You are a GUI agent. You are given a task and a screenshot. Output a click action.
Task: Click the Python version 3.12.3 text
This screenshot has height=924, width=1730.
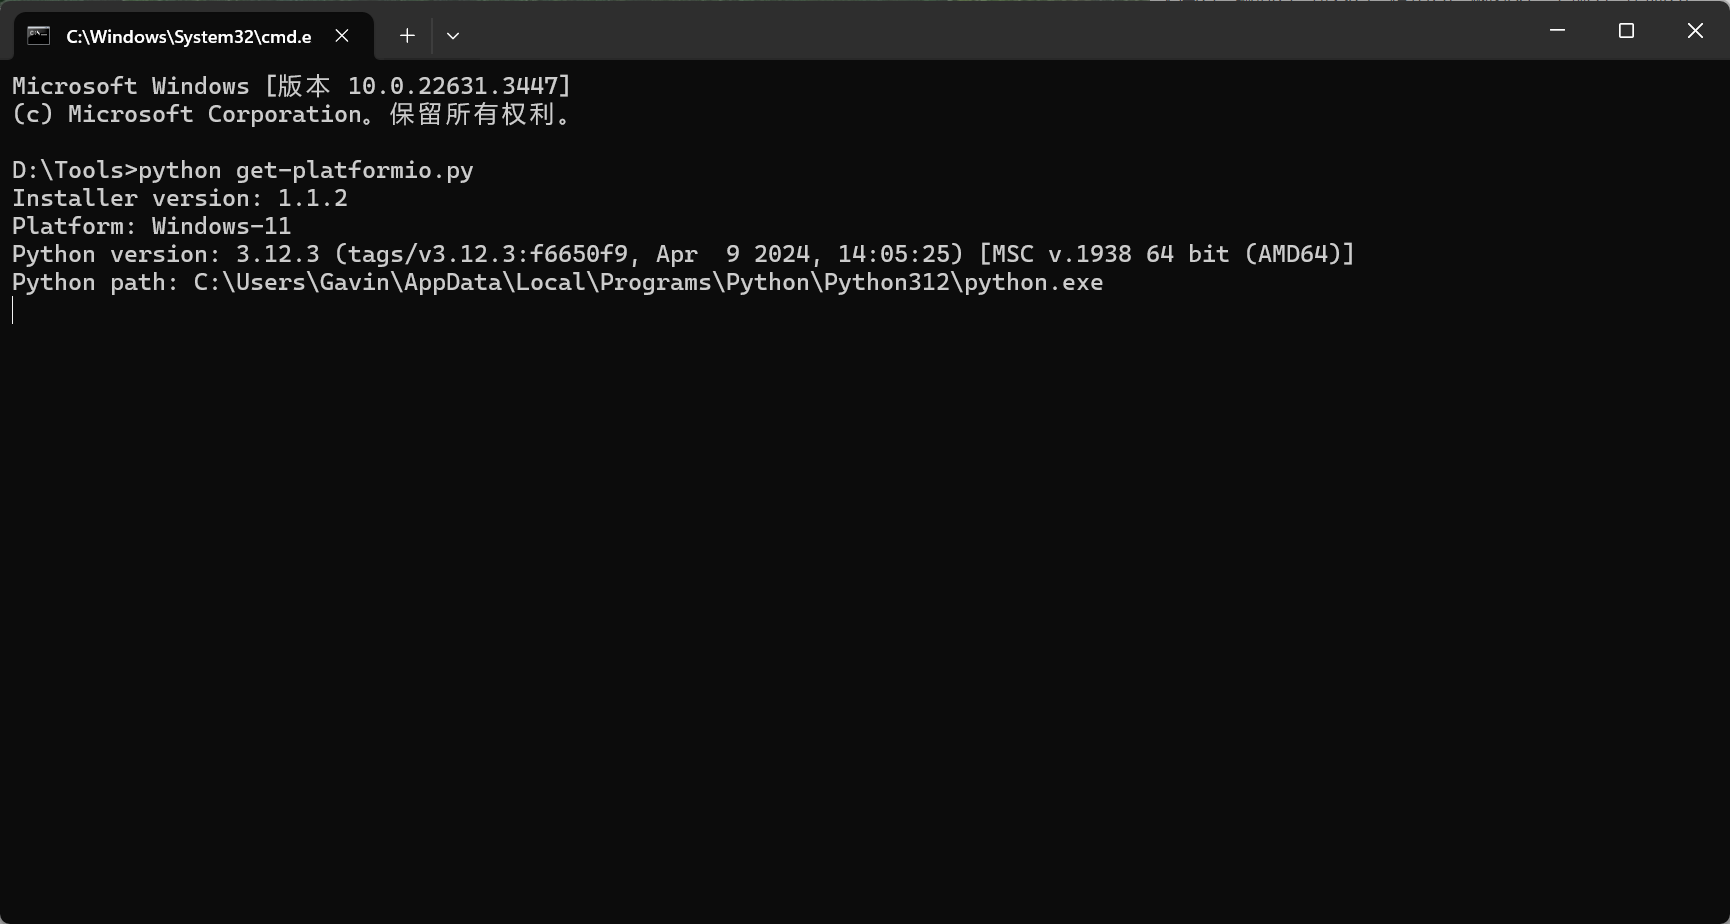point(166,254)
